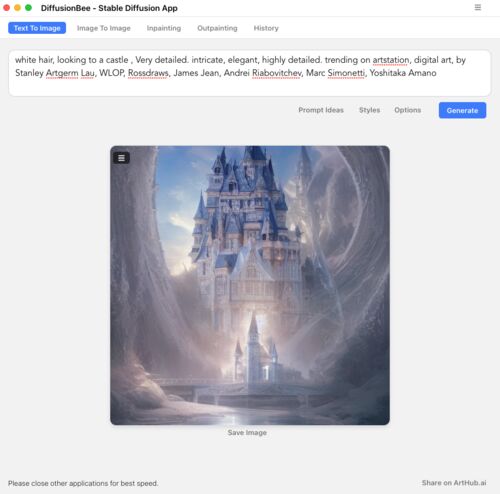Viewport: 500px width, 494px height.
Task: Focus the prompt text box
Action: [x=250, y=73]
